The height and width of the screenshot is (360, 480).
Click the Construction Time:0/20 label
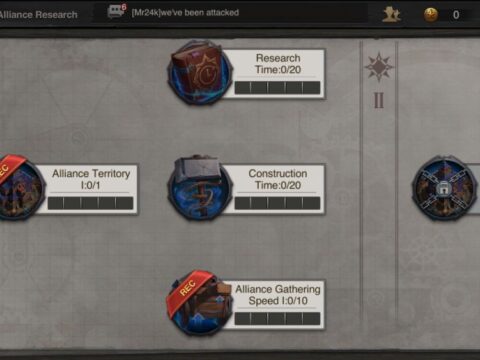coord(278,179)
